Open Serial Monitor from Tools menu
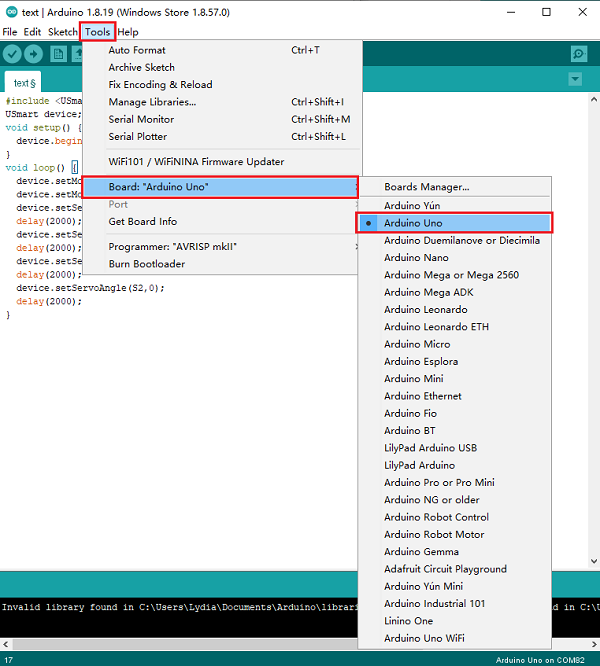 pos(220,119)
